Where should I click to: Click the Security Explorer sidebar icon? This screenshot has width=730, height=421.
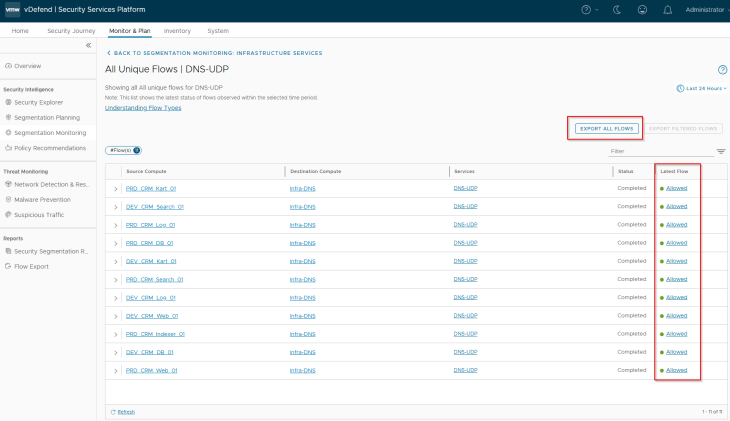click(9, 102)
